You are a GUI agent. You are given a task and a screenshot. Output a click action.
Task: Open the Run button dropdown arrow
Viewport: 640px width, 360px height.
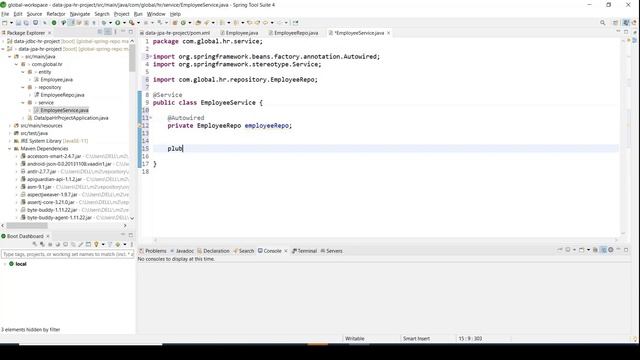[x=124, y=23]
